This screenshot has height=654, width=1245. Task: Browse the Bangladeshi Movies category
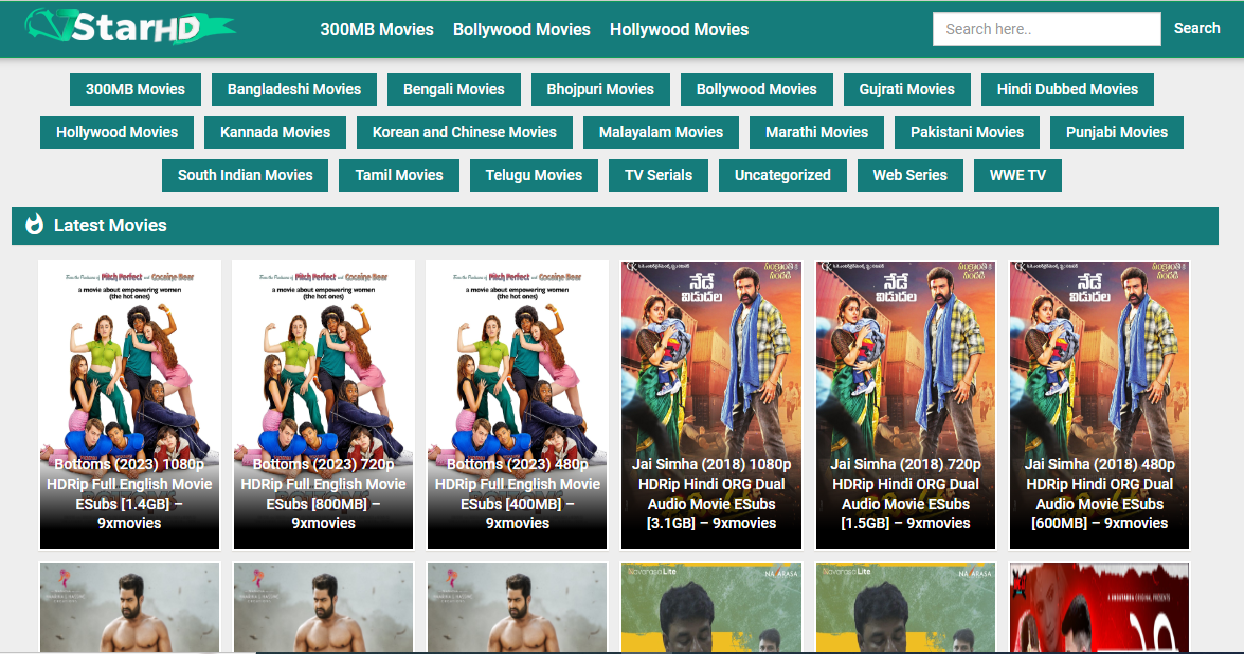tap(294, 89)
